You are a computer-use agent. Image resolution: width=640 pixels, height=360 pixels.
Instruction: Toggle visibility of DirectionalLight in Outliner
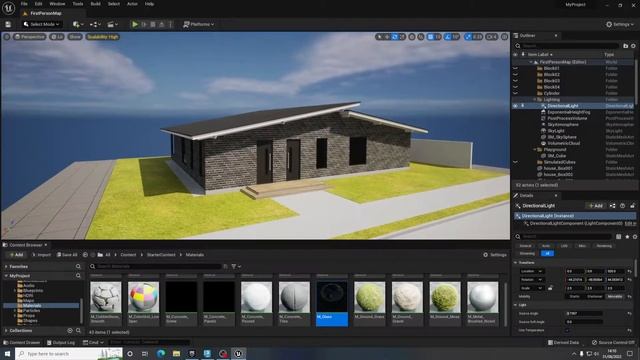(x=516, y=106)
